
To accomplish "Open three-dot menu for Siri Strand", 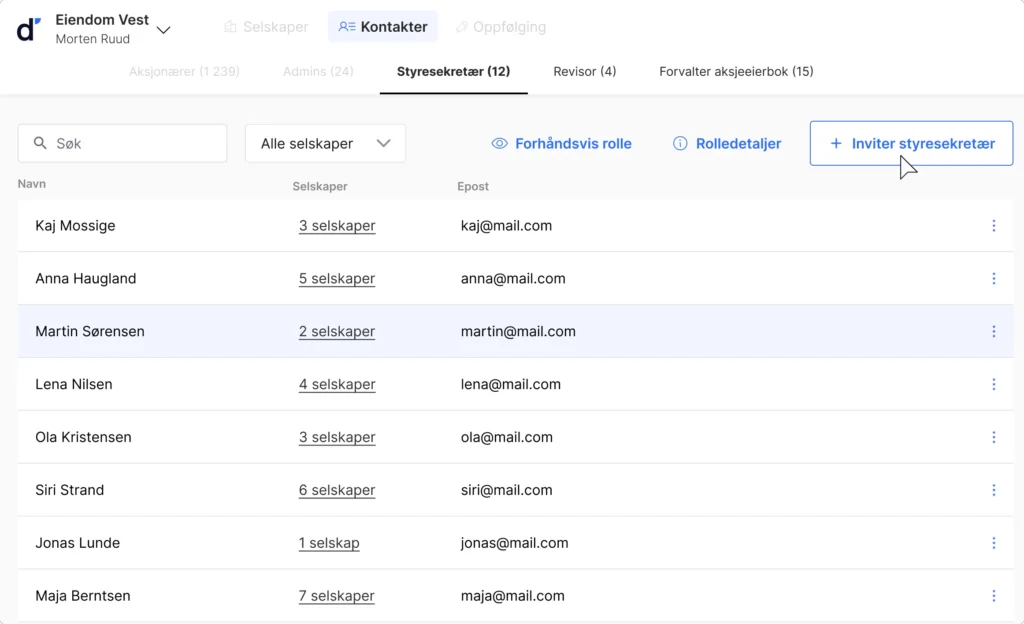I will pos(993,491).
